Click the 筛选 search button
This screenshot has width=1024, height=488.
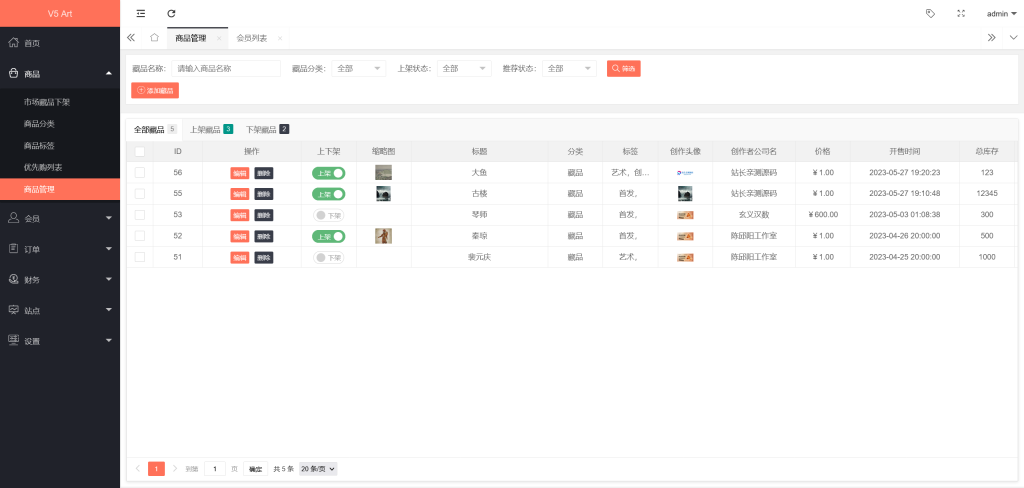pyautogui.click(x=624, y=69)
